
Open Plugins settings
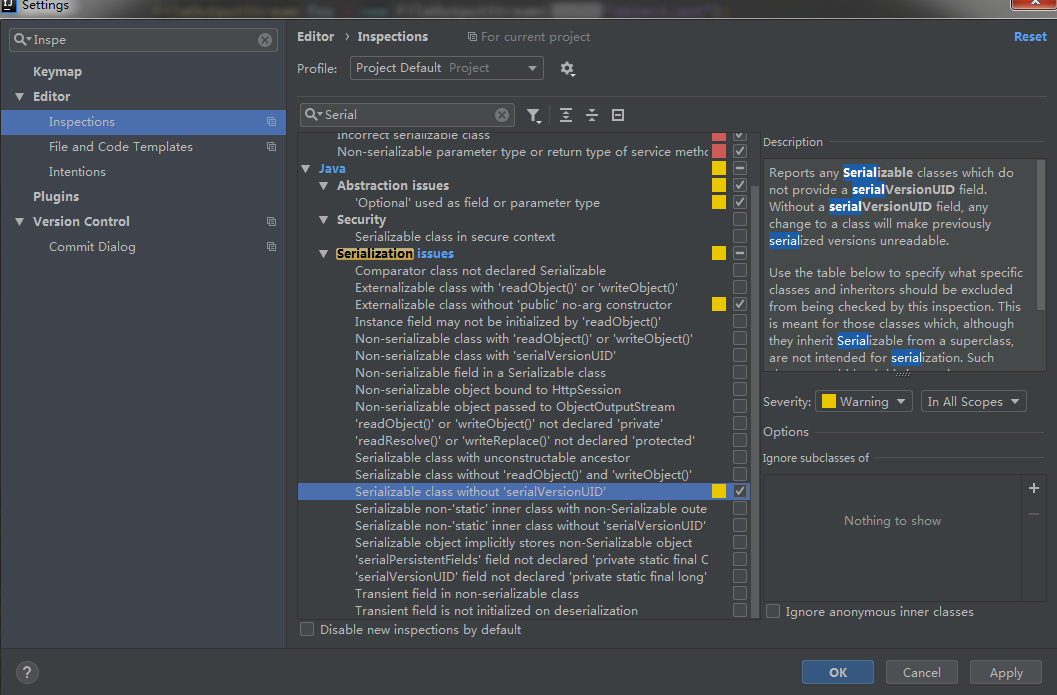(56, 197)
